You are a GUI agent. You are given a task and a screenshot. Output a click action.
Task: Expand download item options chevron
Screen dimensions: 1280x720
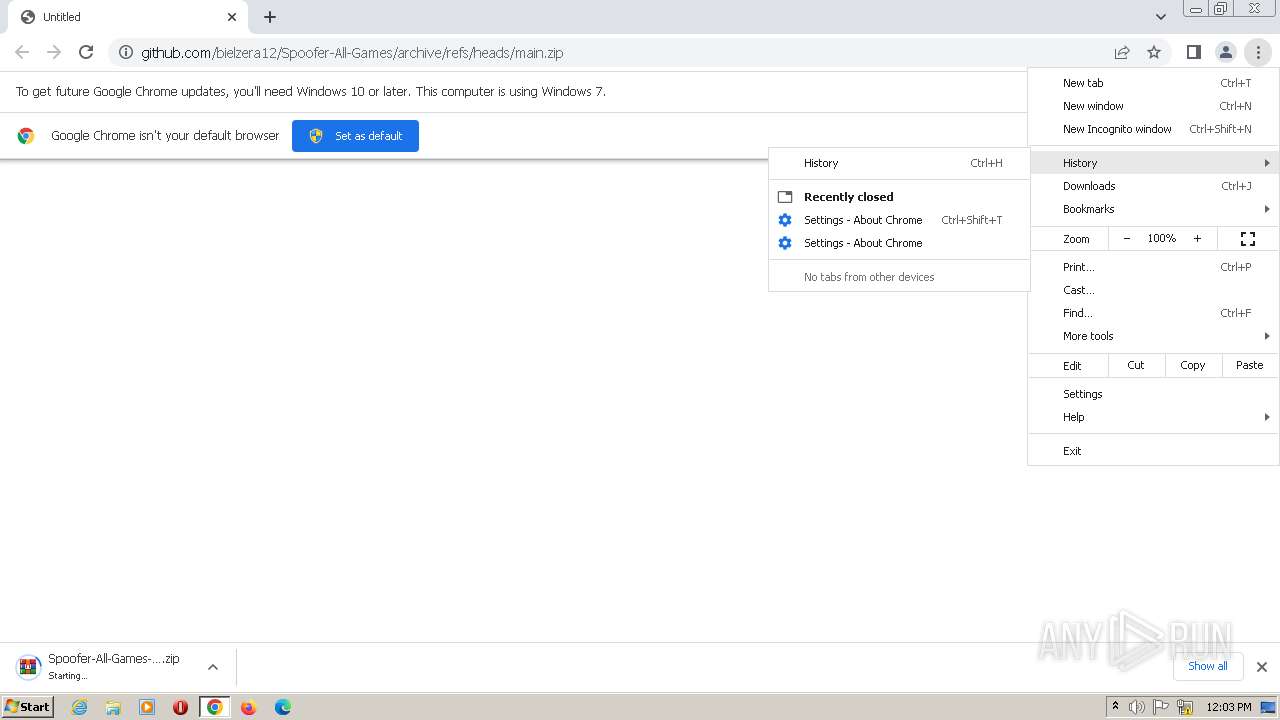point(212,667)
